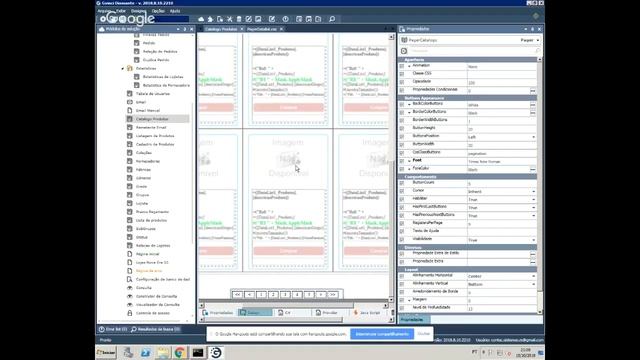Toggle checkbox for RegistersPerPage property
This screenshot has height=360, width=640.
(402, 224)
